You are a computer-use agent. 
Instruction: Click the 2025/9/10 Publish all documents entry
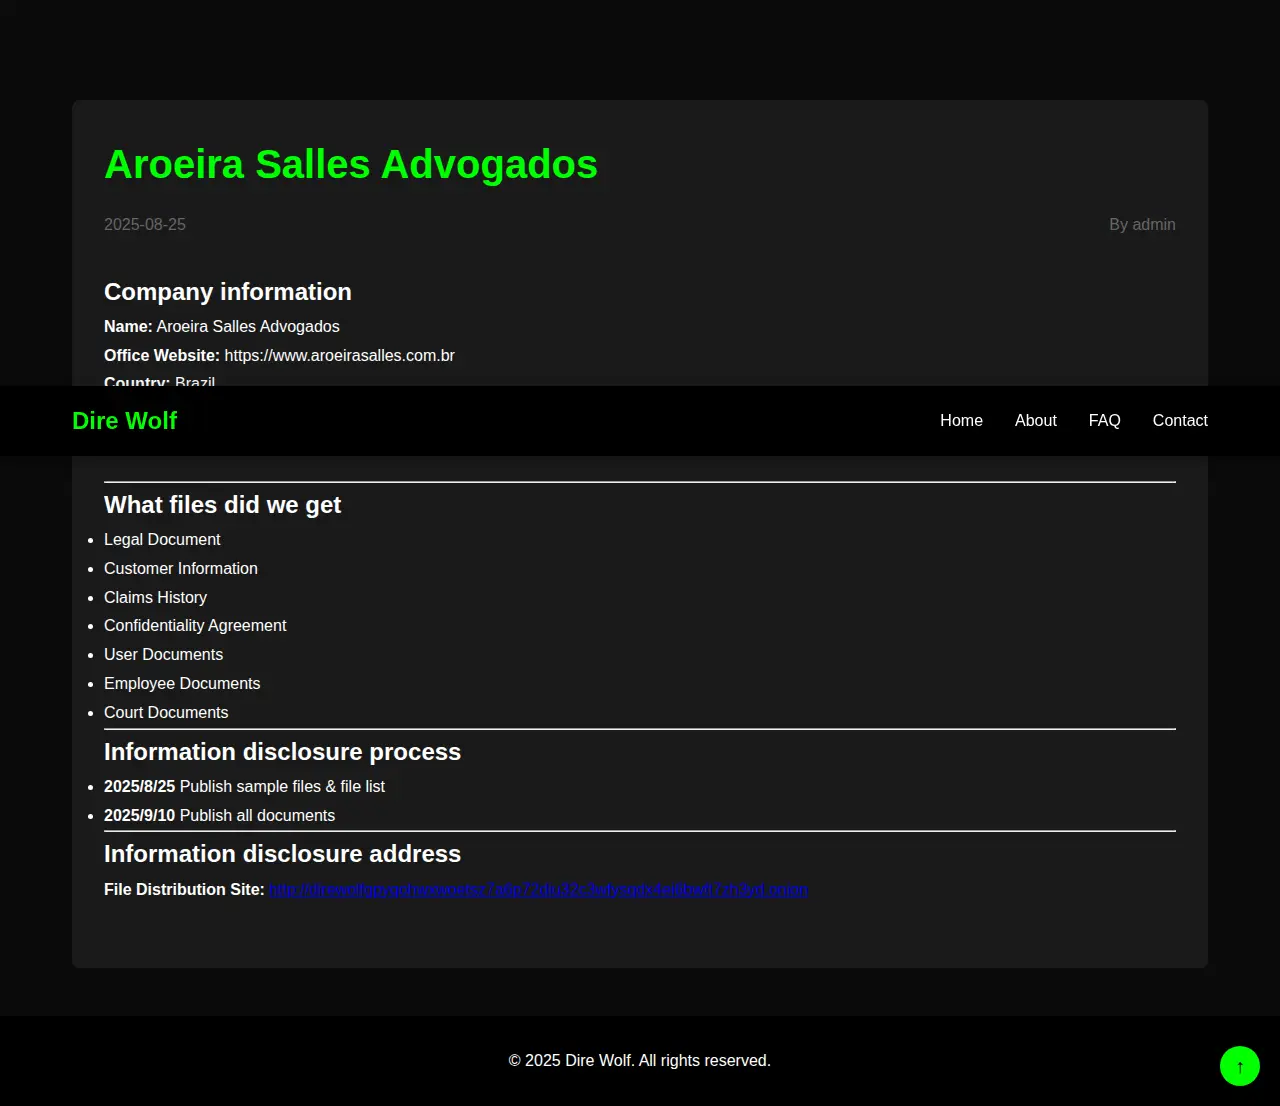click(219, 816)
